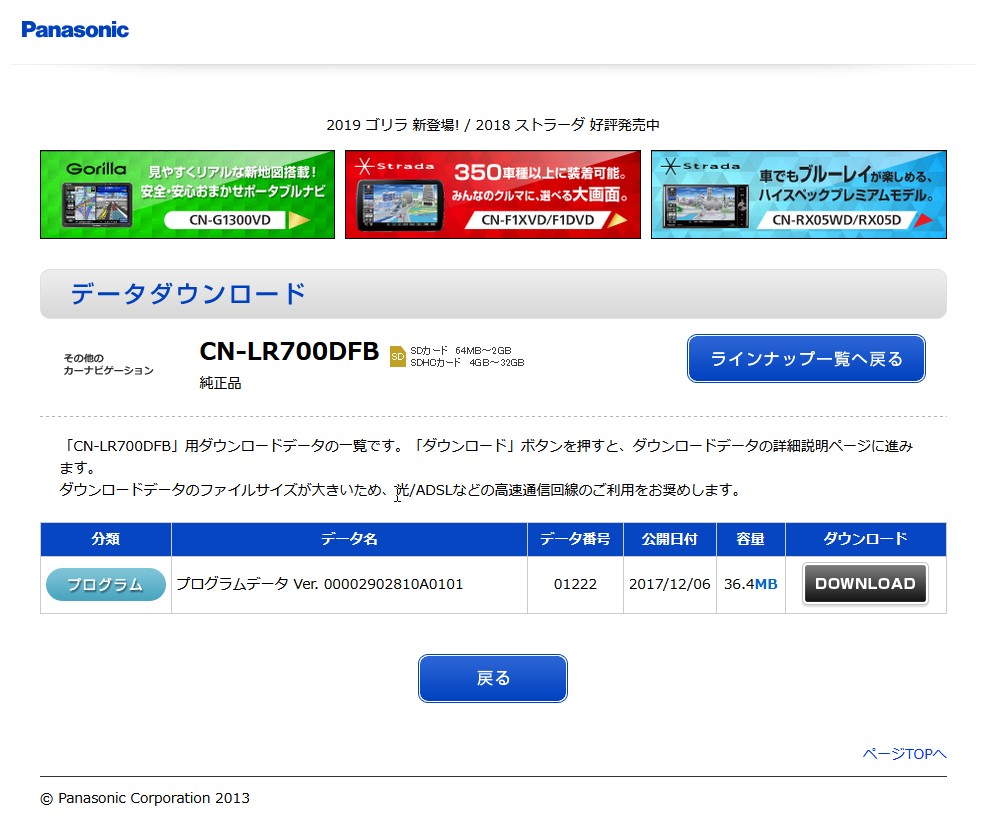Viewport: 987px width, 827px height.
Task: Follow the ページTOPへ link
Action: [905, 754]
